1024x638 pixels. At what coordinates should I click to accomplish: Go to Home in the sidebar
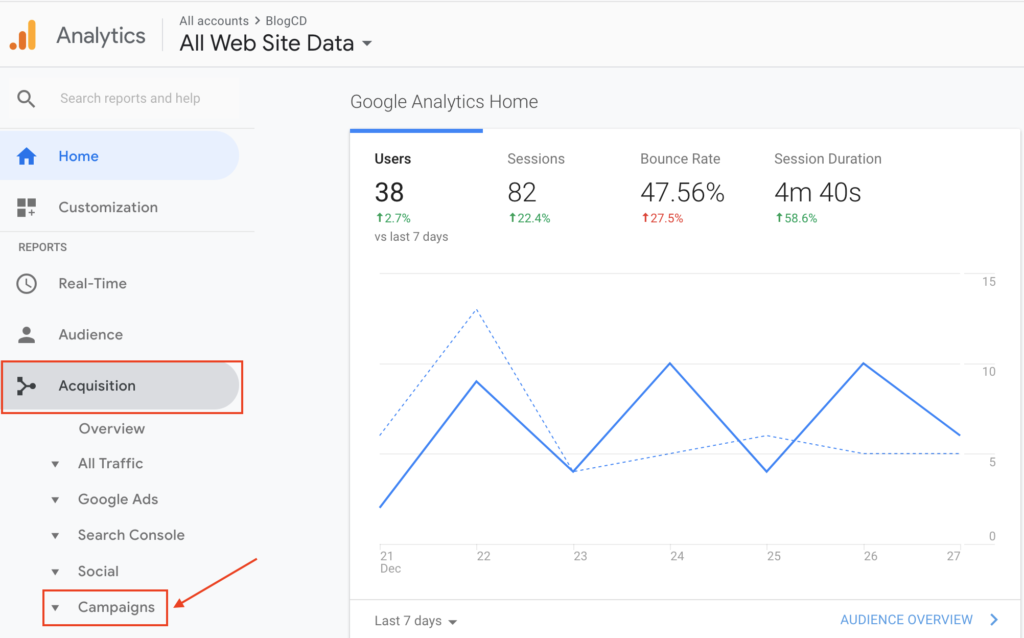[x=120, y=156]
